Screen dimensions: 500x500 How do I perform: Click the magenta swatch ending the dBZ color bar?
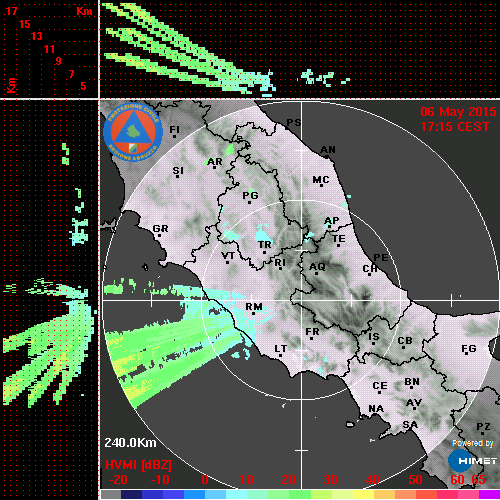[489, 494]
